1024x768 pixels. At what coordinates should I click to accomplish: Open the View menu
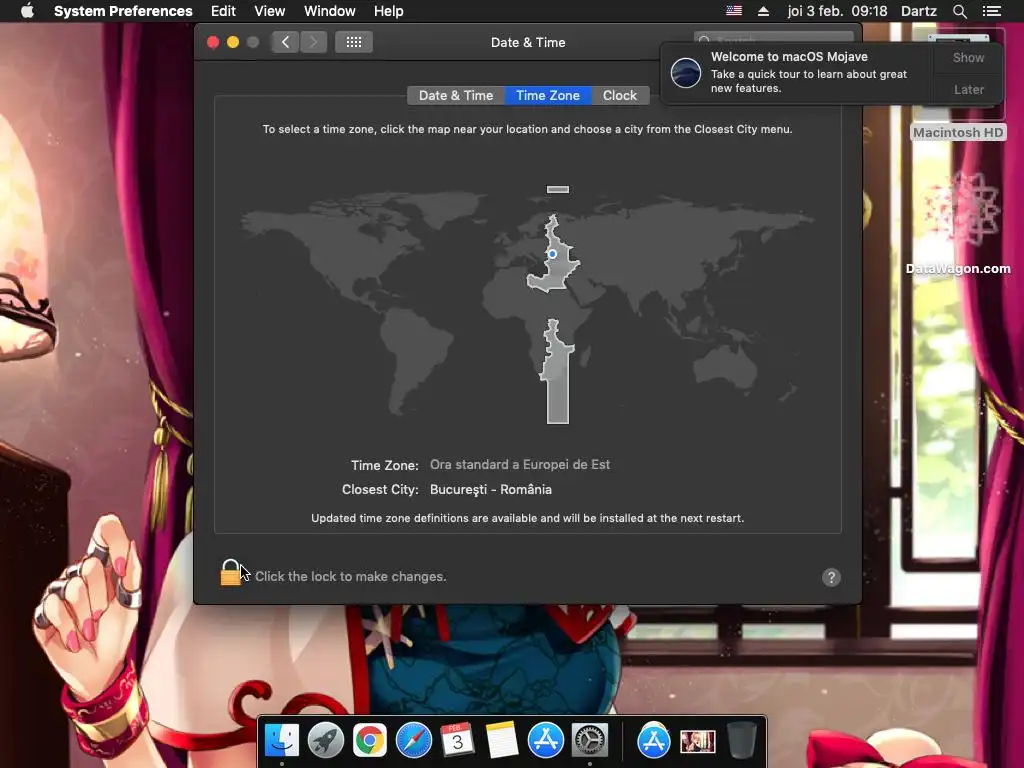[x=270, y=11]
